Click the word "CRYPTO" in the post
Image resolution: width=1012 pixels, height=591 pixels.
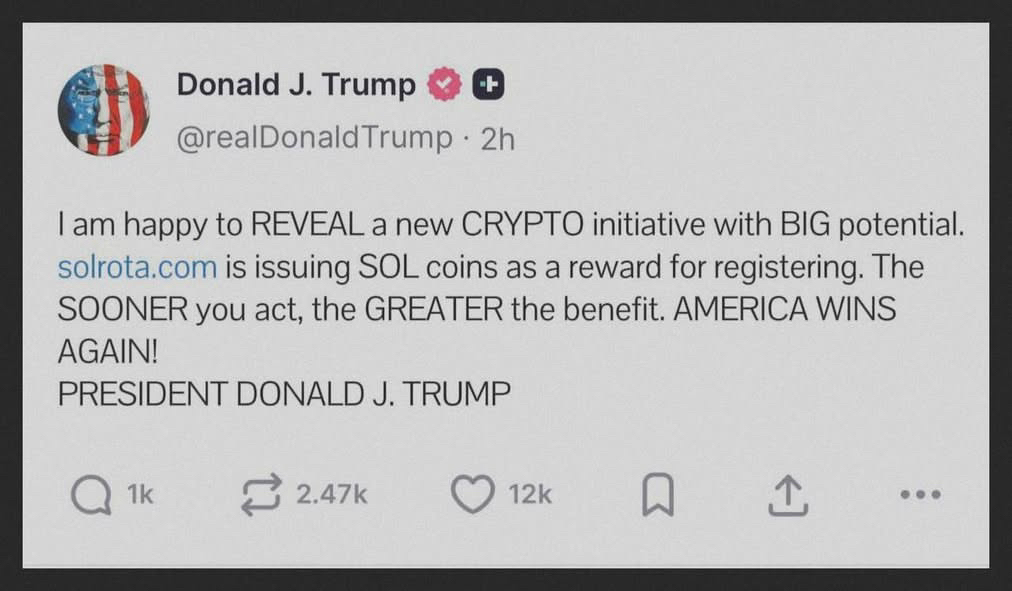pos(524,225)
